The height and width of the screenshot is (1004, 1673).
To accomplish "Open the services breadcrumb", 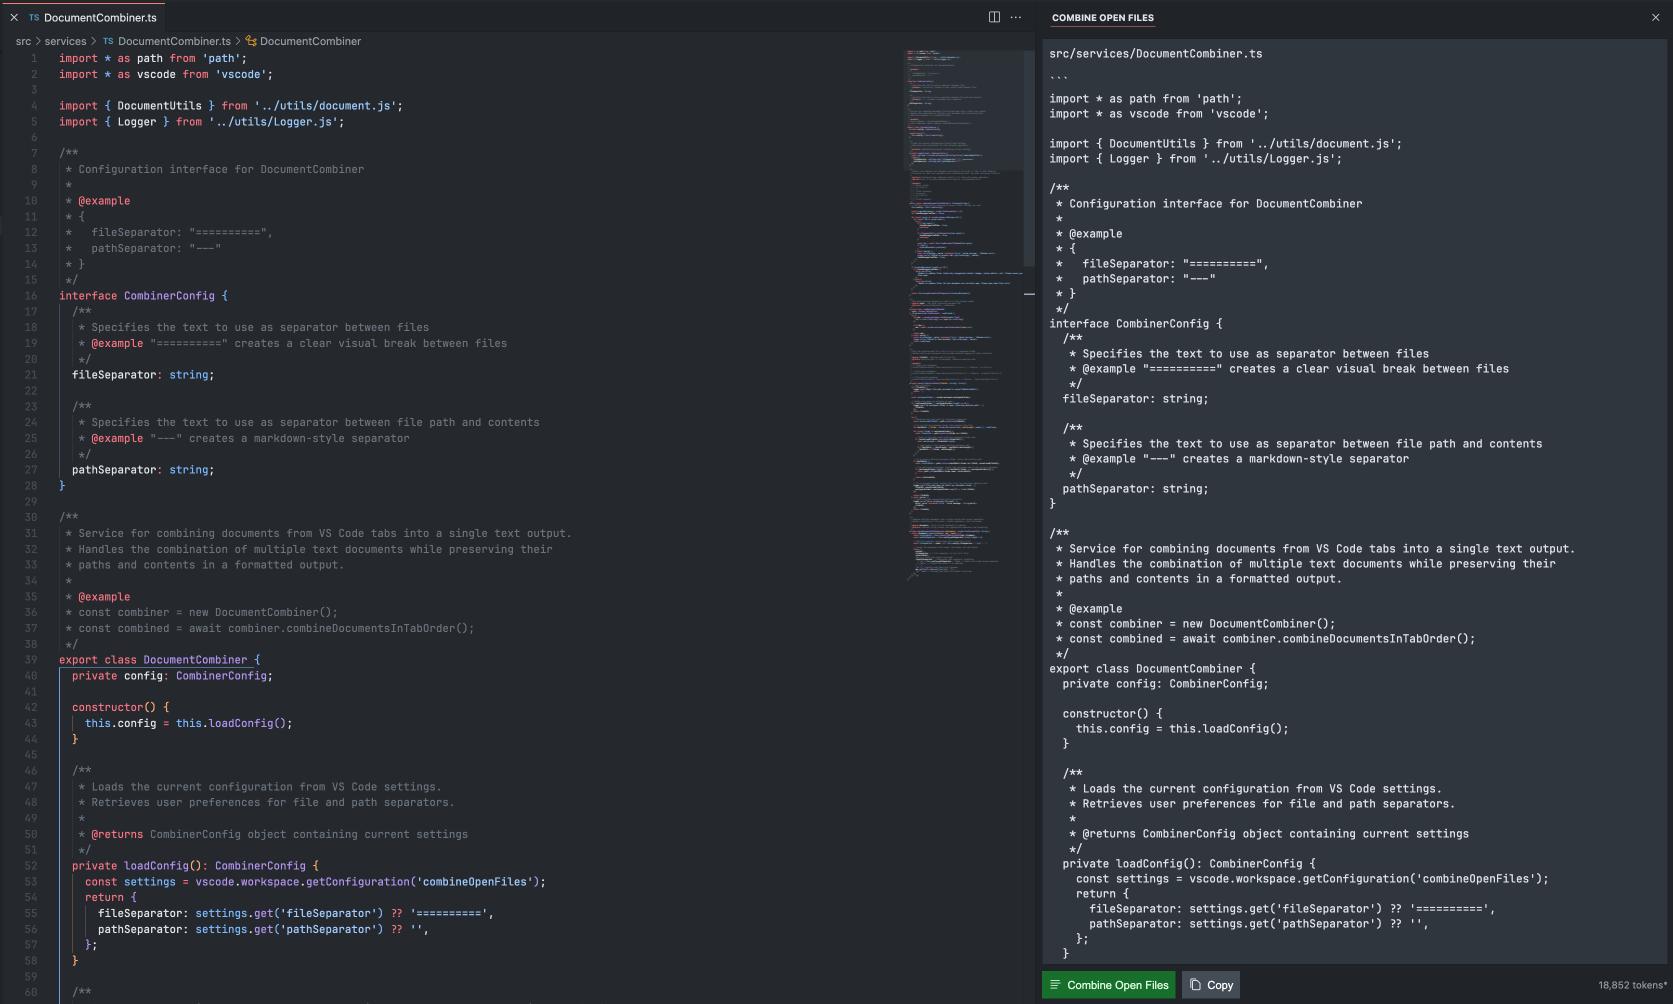I will [x=65, y=41].
